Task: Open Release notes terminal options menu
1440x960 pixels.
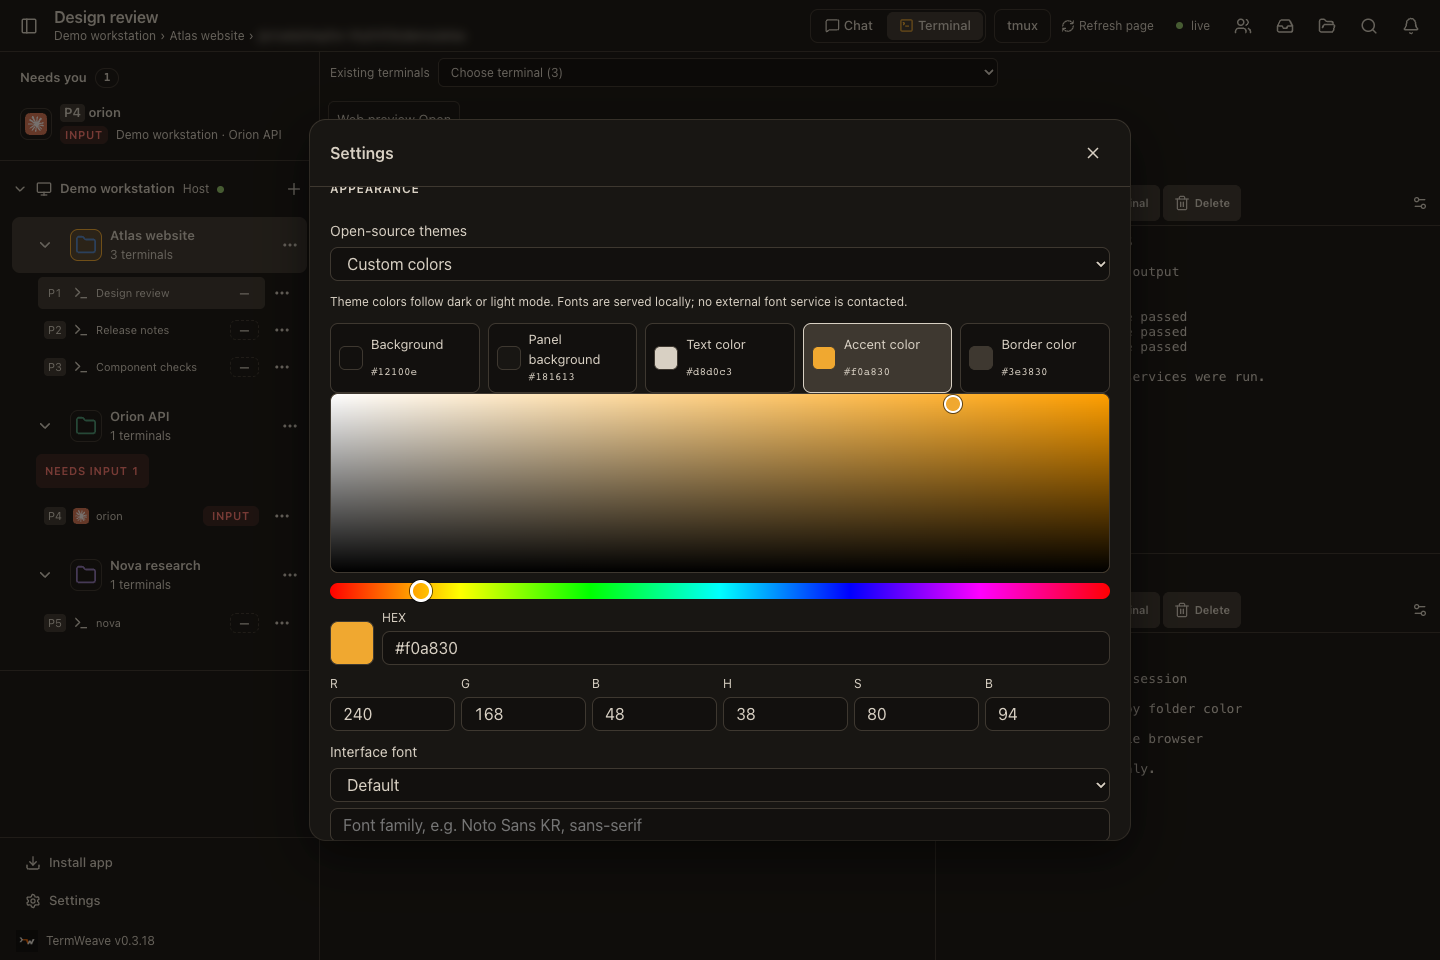Action: 282,330
